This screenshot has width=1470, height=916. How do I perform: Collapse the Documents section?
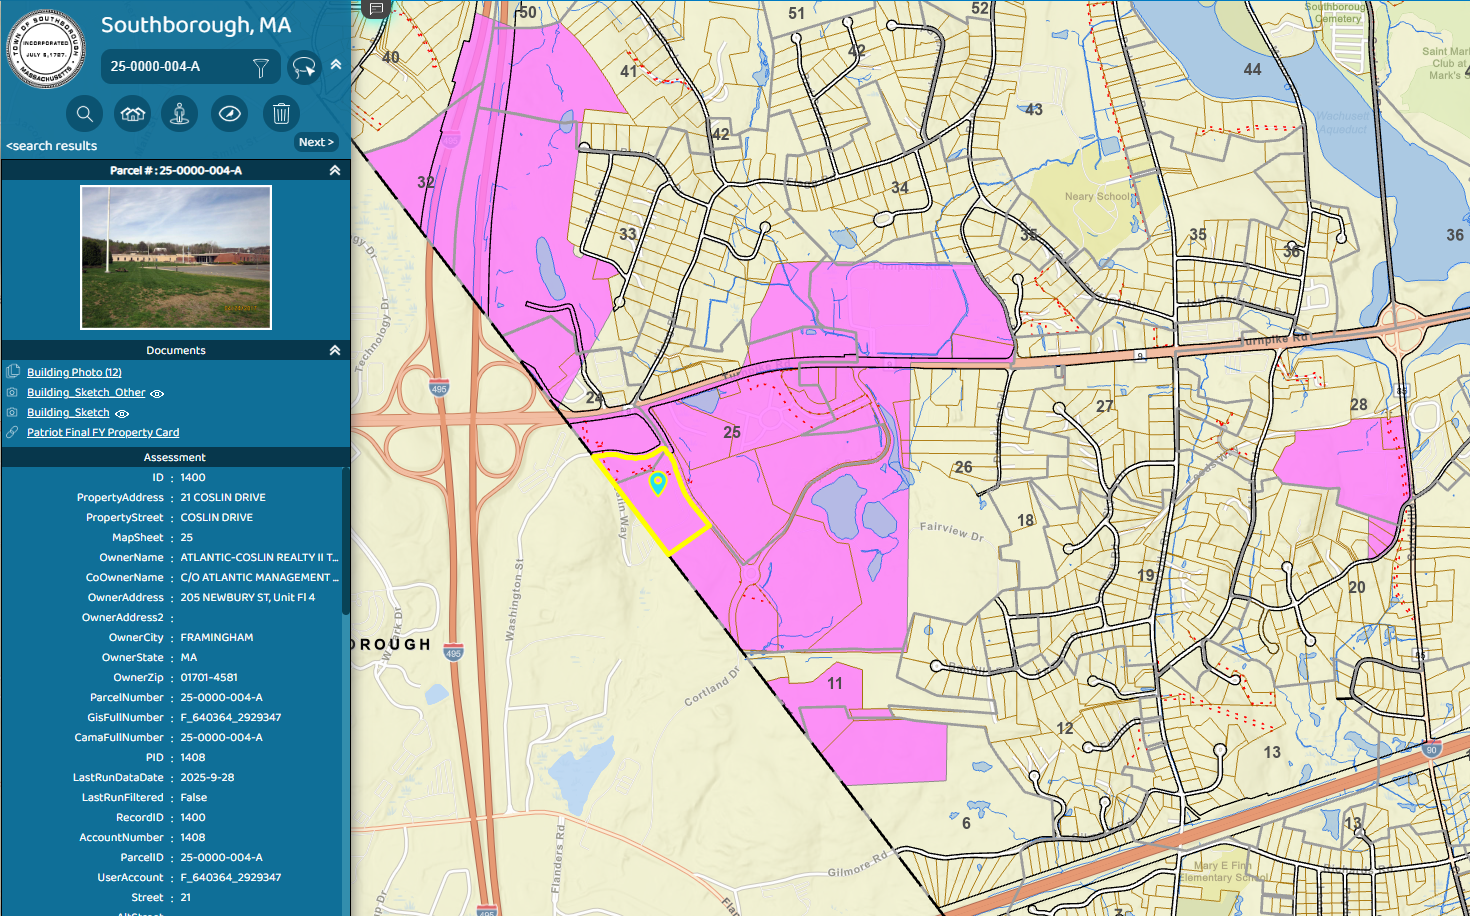335,350
